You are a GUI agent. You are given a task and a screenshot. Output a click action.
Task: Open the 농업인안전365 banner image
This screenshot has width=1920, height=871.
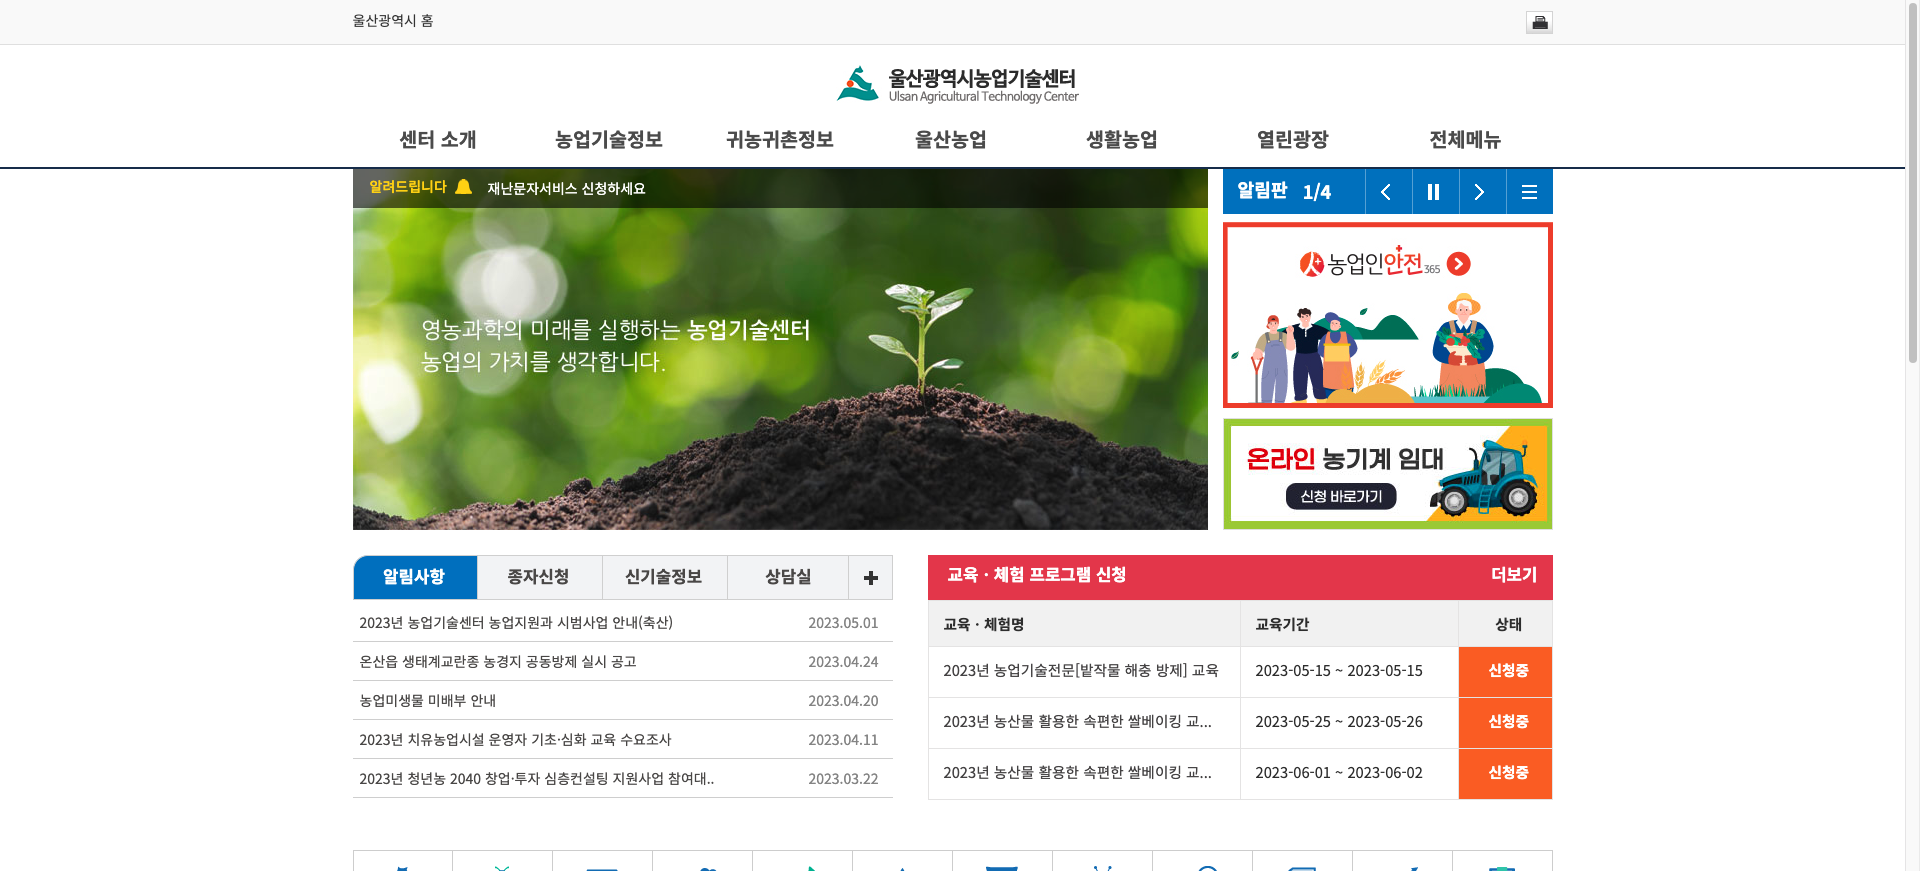click(x=1387, y=315)
